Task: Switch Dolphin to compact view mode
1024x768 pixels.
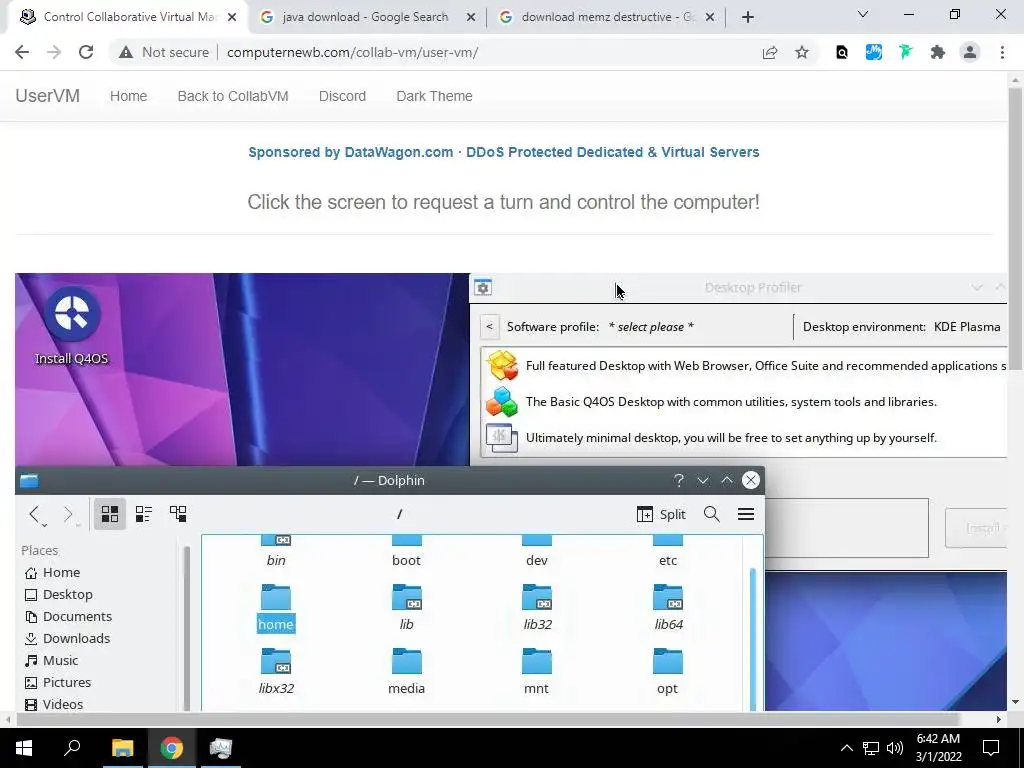Action: point(144,514)
